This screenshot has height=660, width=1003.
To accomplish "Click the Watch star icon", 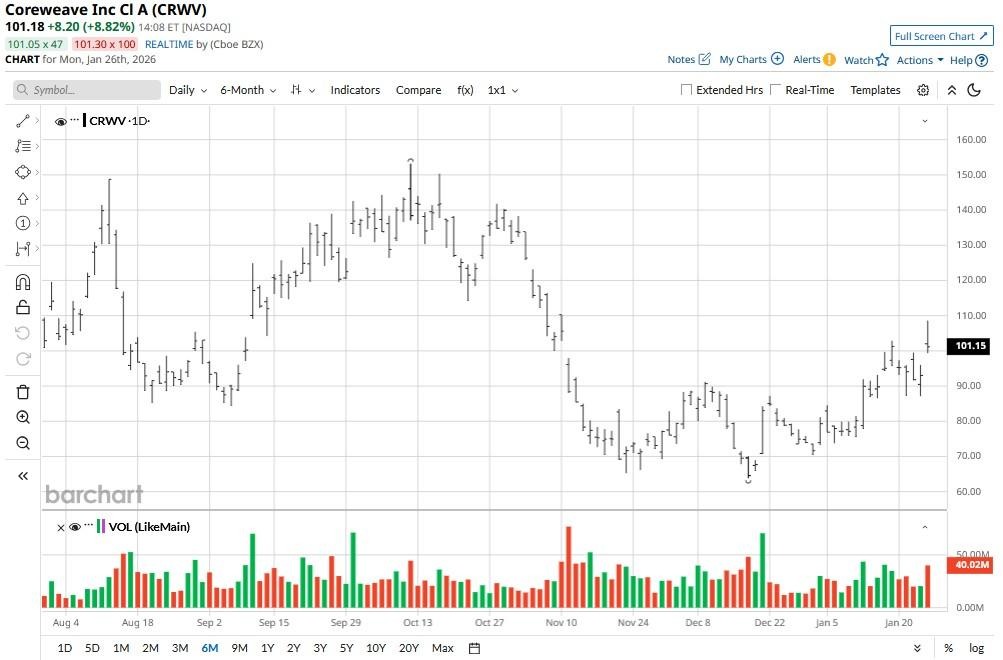I will [x=882, y=59].
